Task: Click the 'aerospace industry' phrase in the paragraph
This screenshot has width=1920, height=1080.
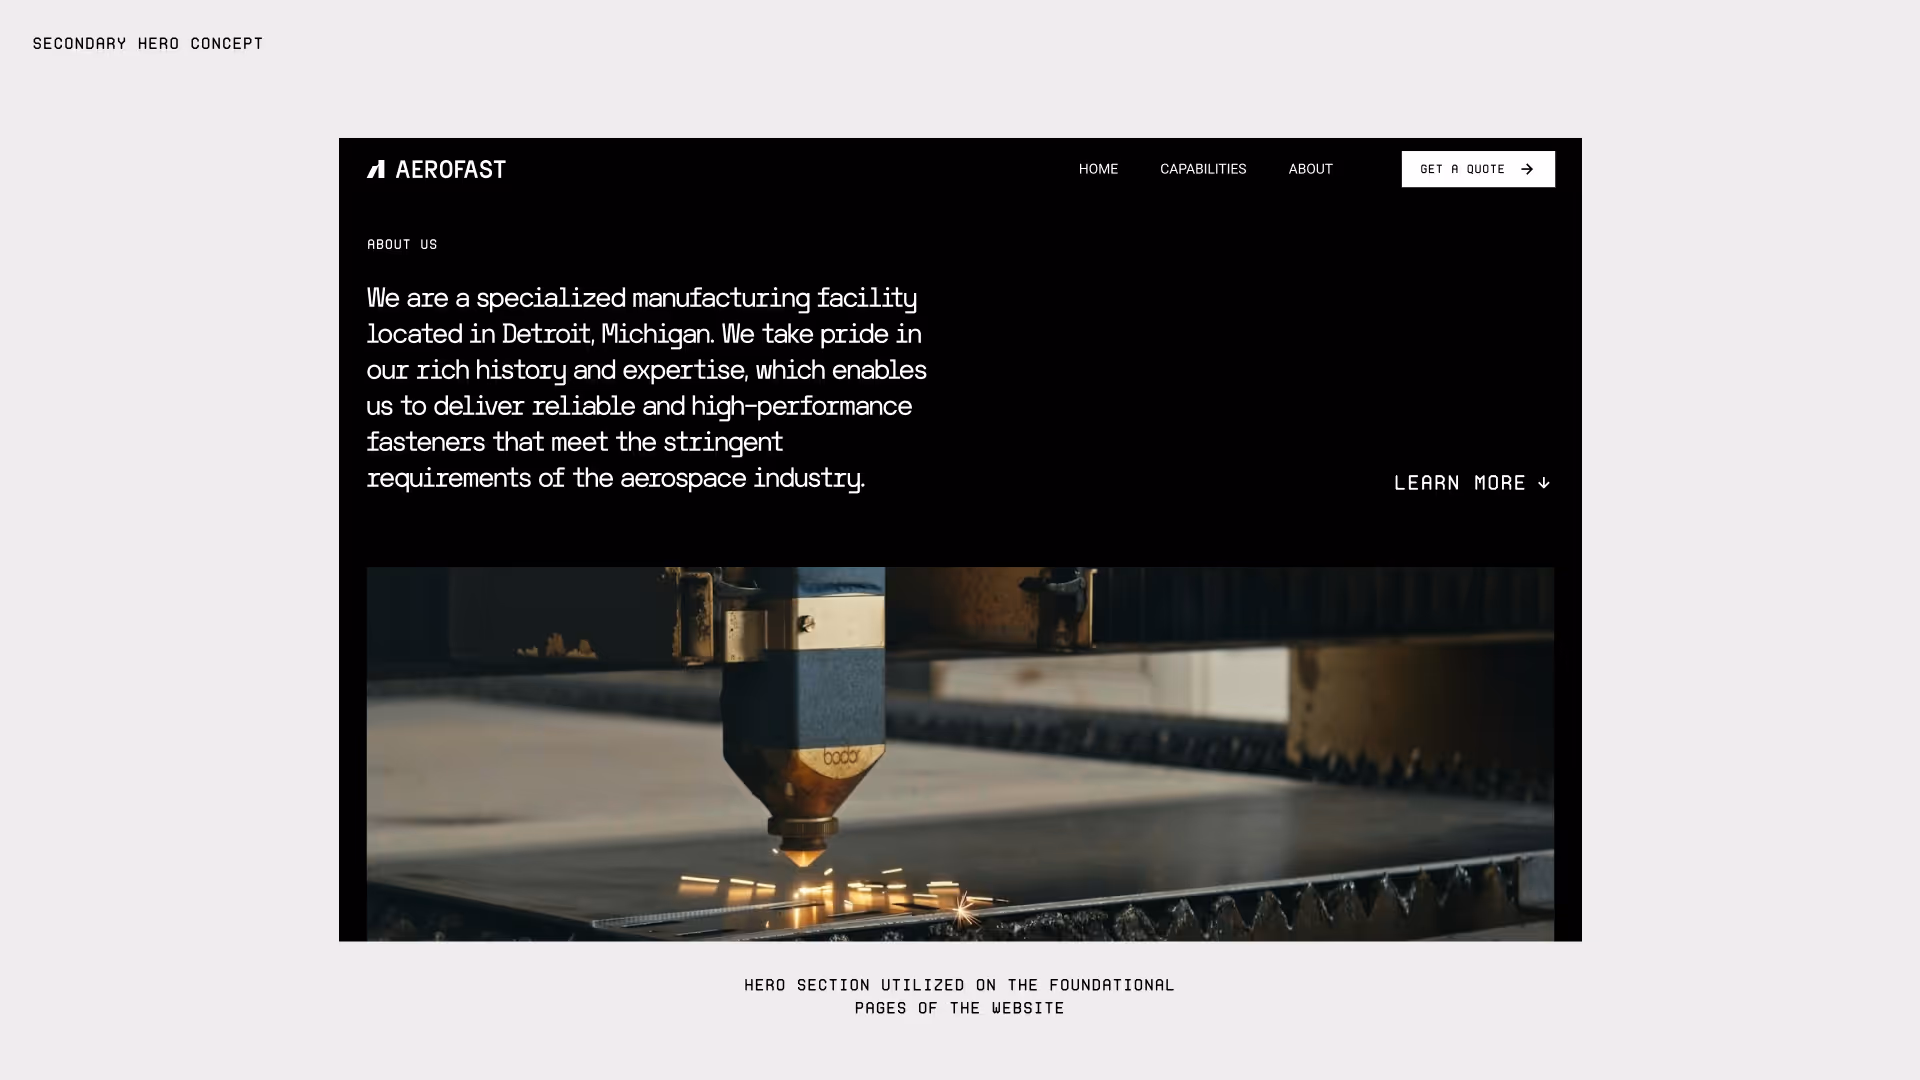Action: click(x=742, y=478)
